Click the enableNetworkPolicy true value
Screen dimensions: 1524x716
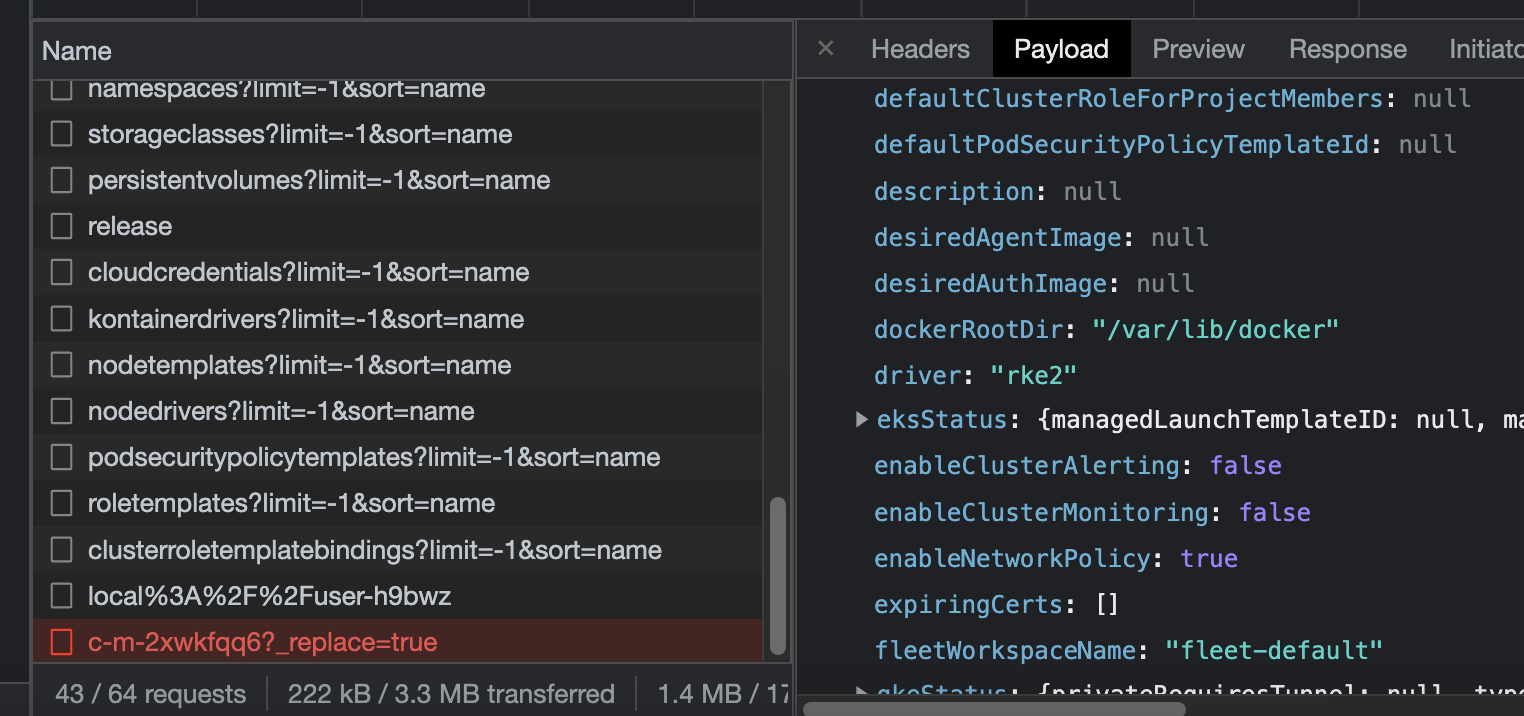pos(1209,559)
